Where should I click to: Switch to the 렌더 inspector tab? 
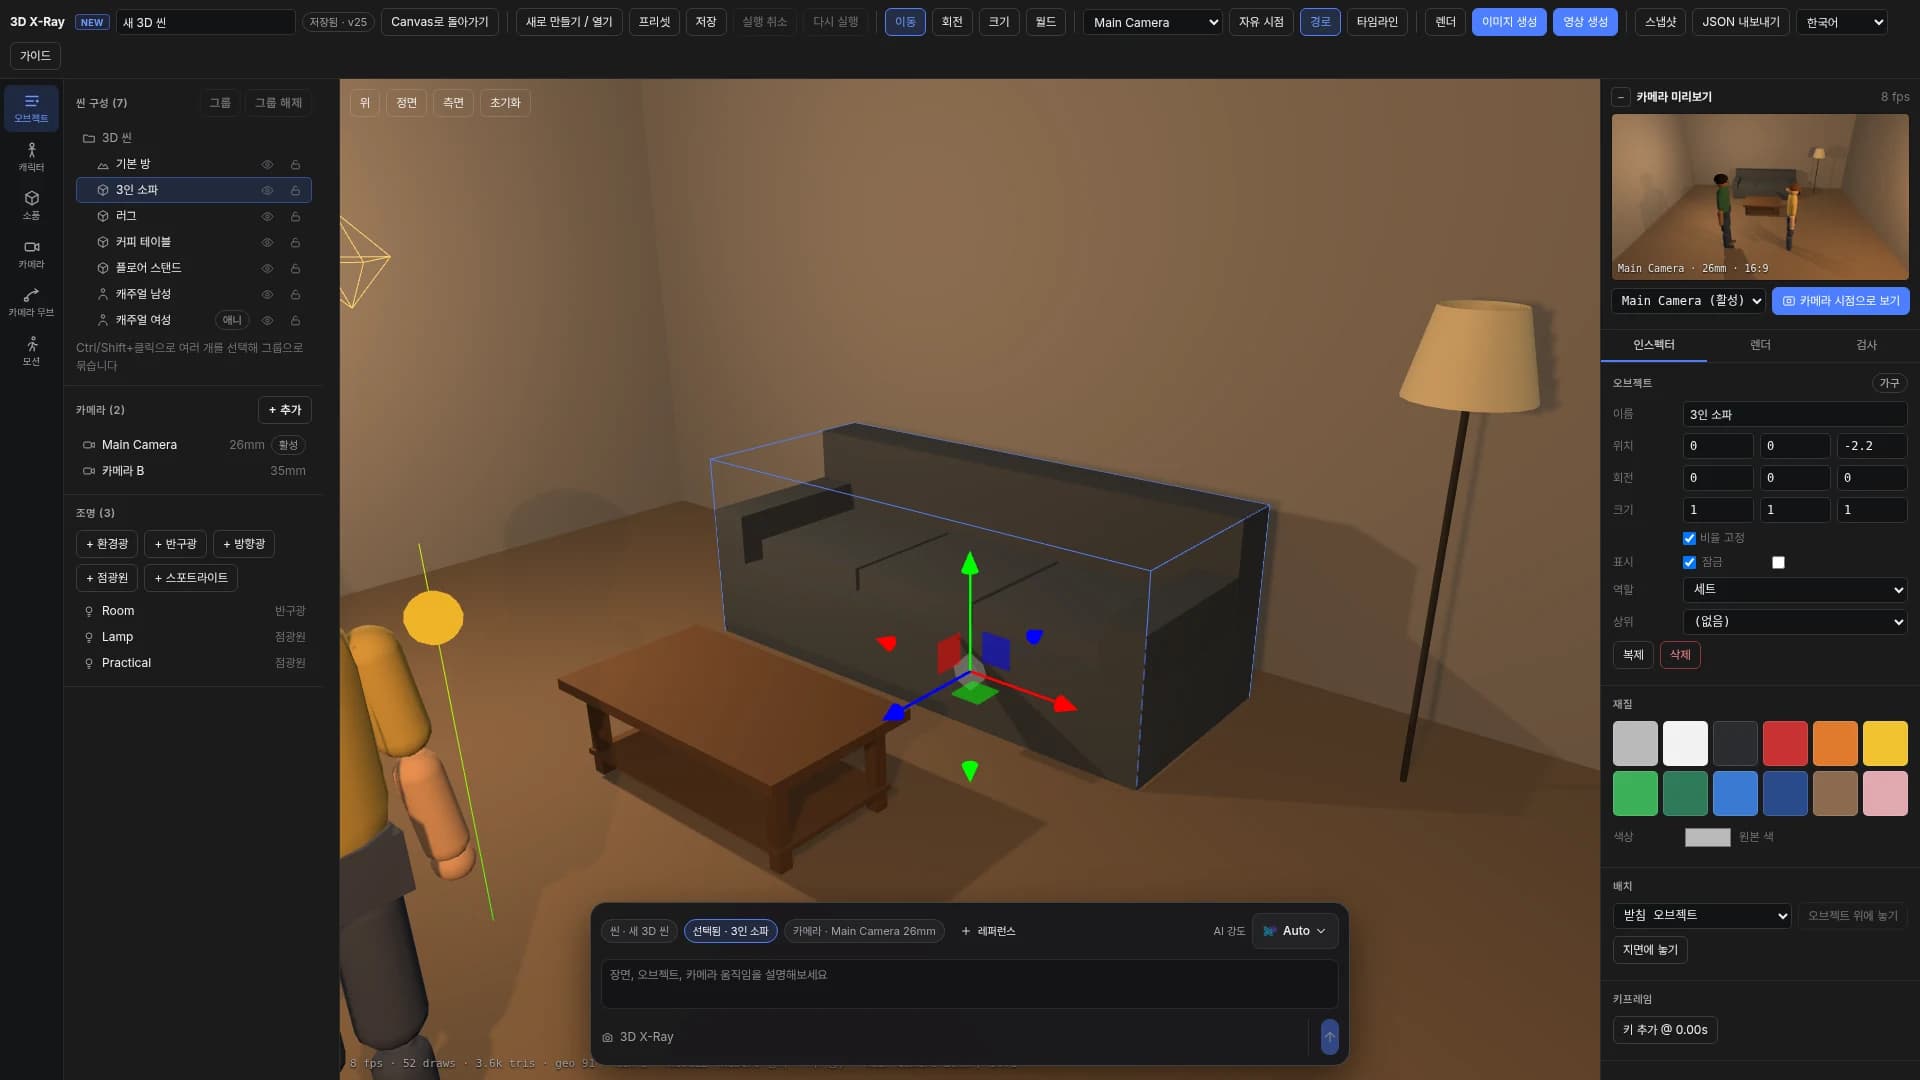click(1760, 345)
